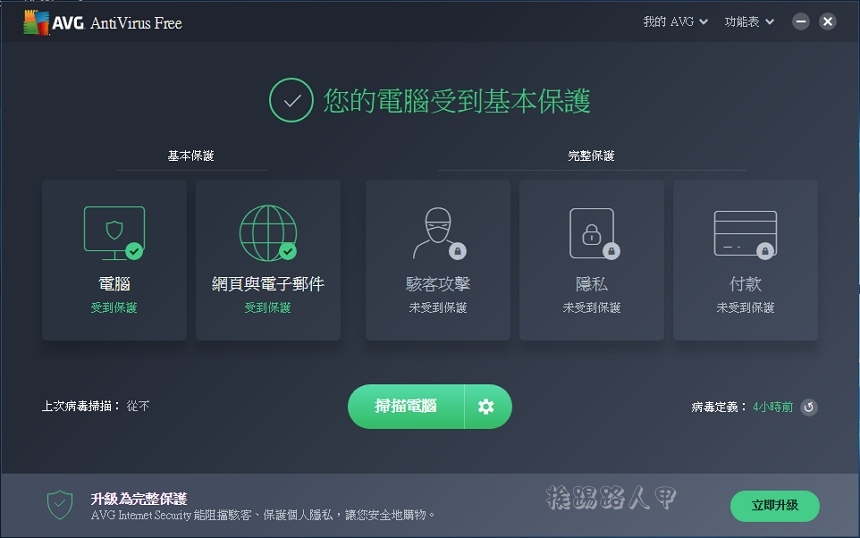The width and height of the screenshot is (860, 538).
Task: Click the 基本保護 section heading
Action: [x=191, y=156]
